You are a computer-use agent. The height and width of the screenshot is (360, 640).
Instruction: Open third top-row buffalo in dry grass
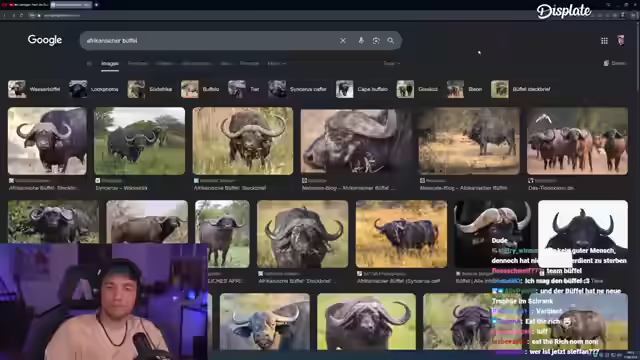coord(243,141)
